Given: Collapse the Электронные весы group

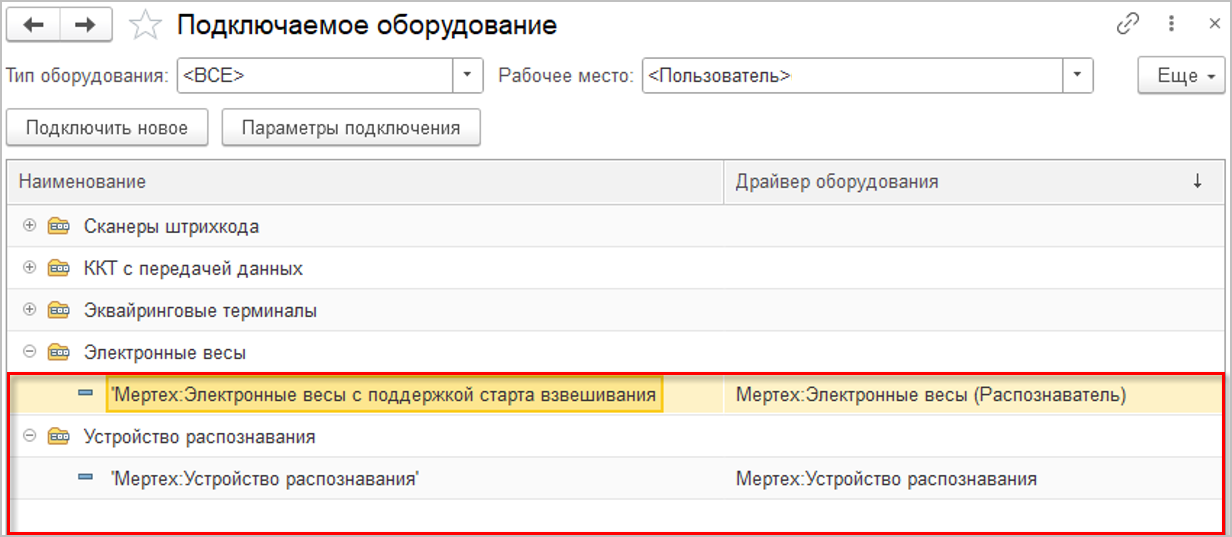Looking at the screenshot, I should coord(29,352).
